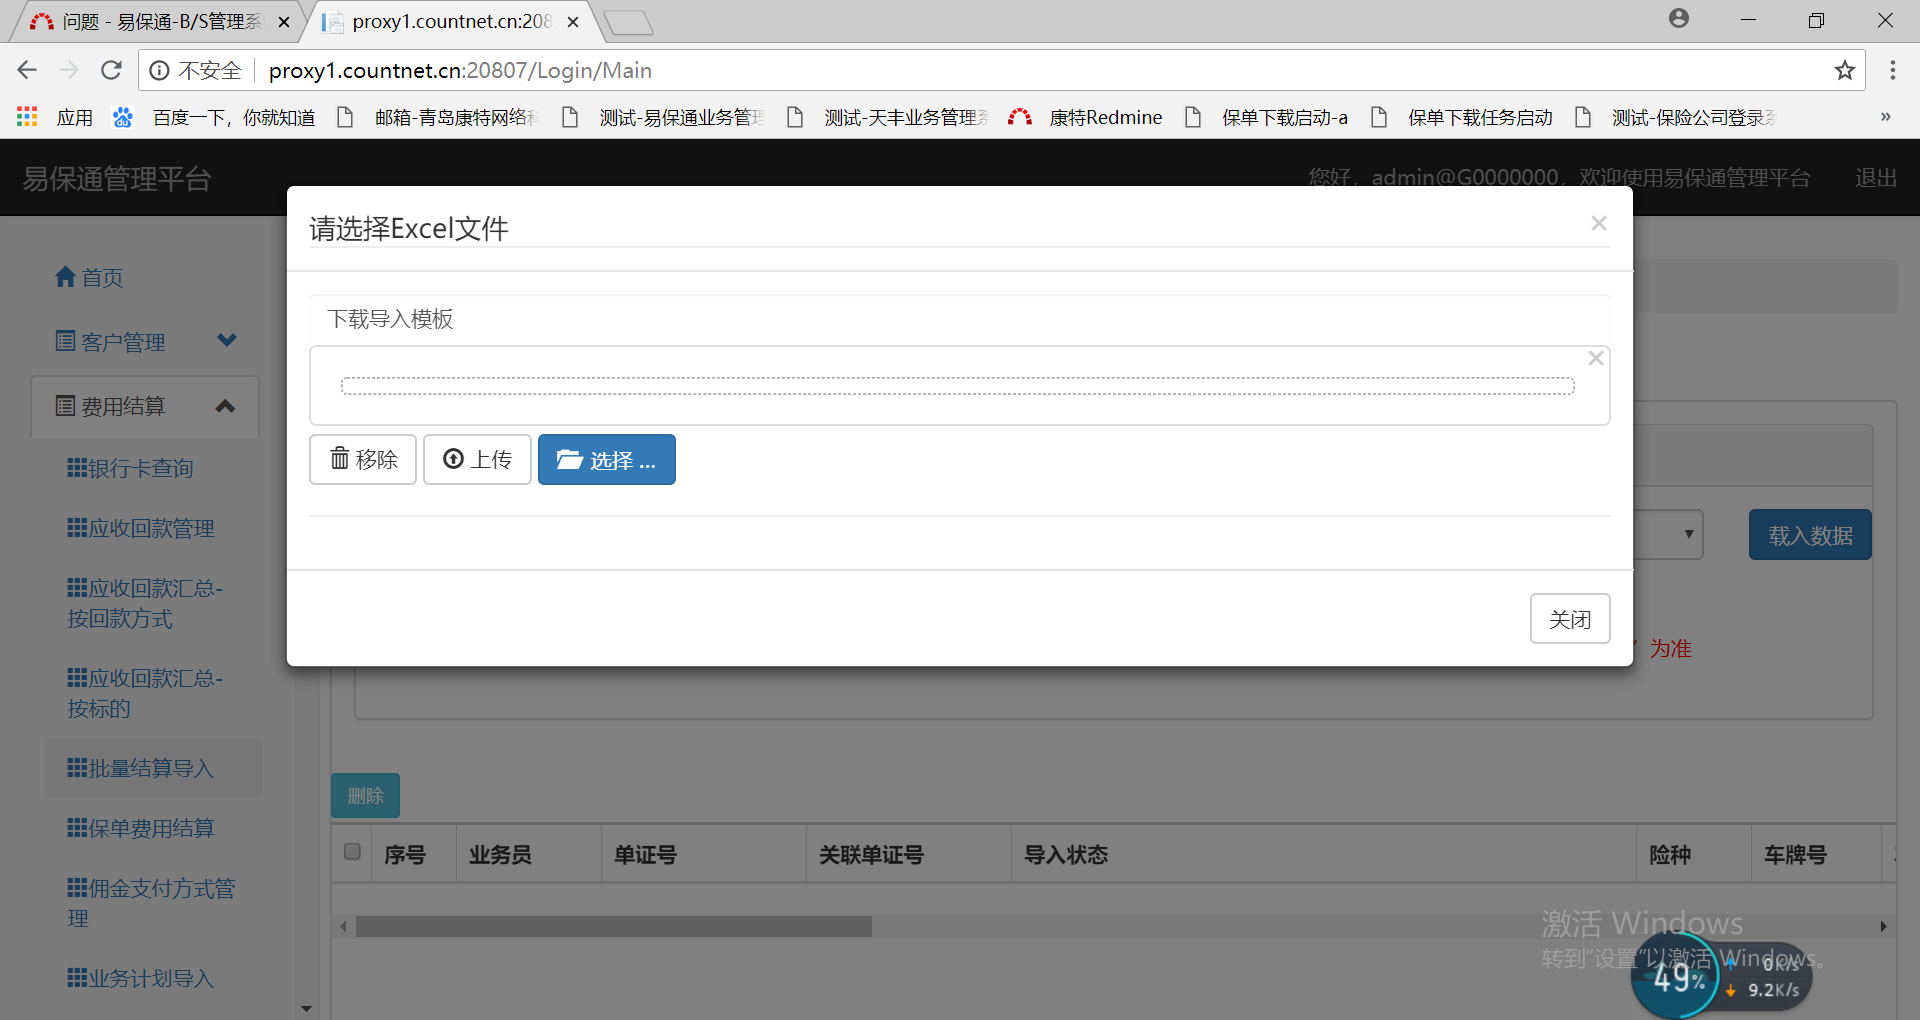Screen dimensions: 1920x1020
Task: Sort by 业务员 column header
Action: tap(500, 855)
